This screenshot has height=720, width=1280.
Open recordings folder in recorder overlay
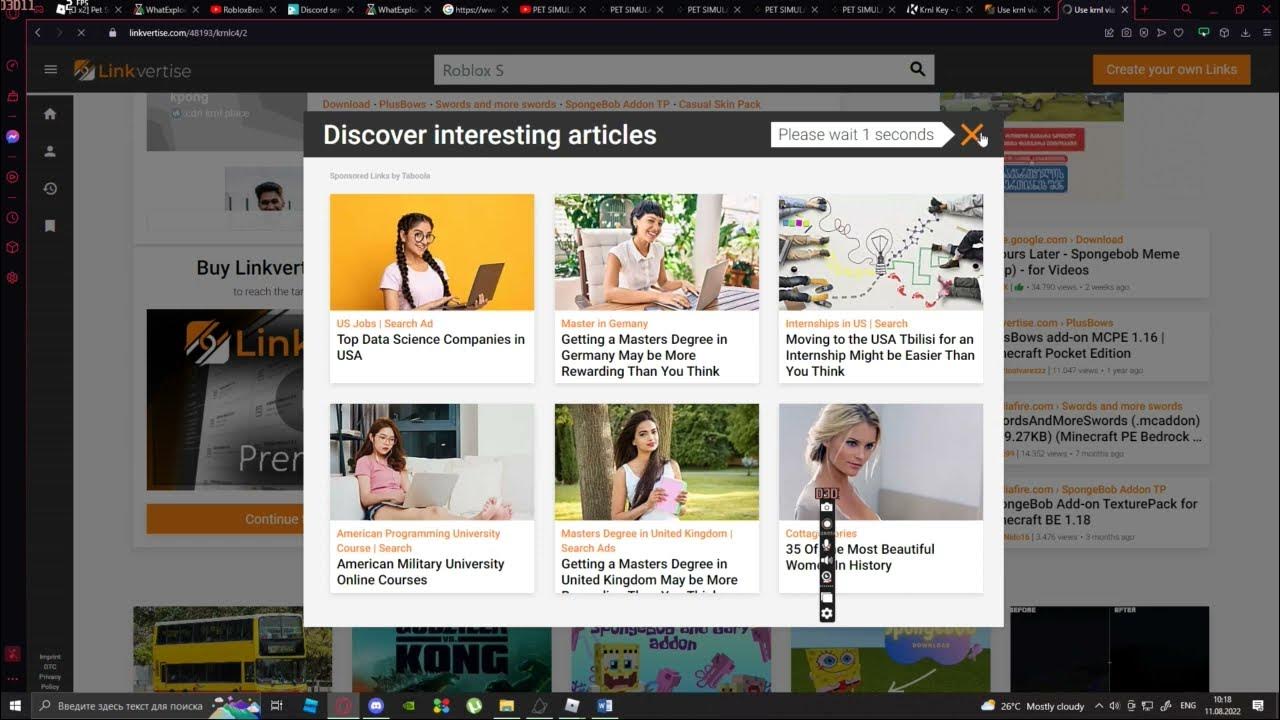coord(827,596)
